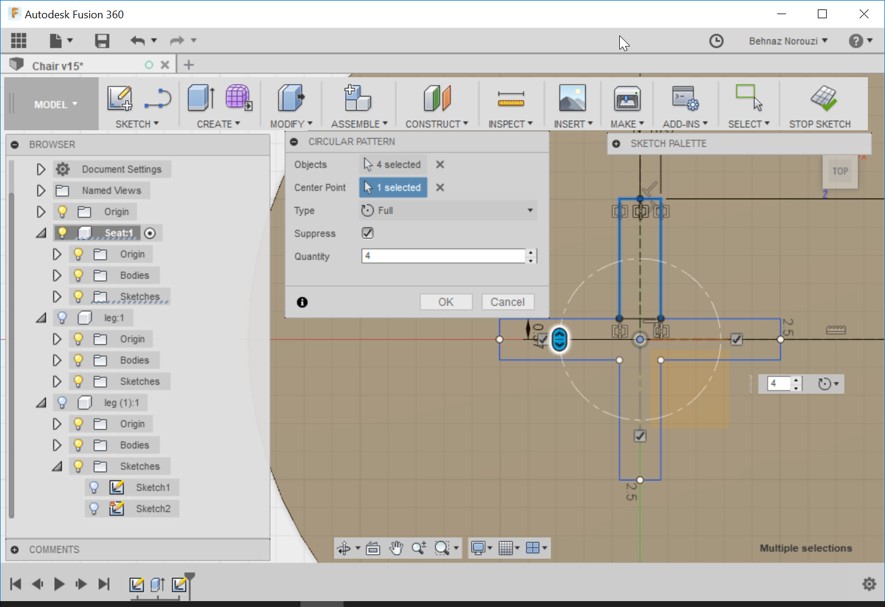This screenshot has width=885, height=607.
Task: Open the MODIFY menu
Action: [291, 124]
